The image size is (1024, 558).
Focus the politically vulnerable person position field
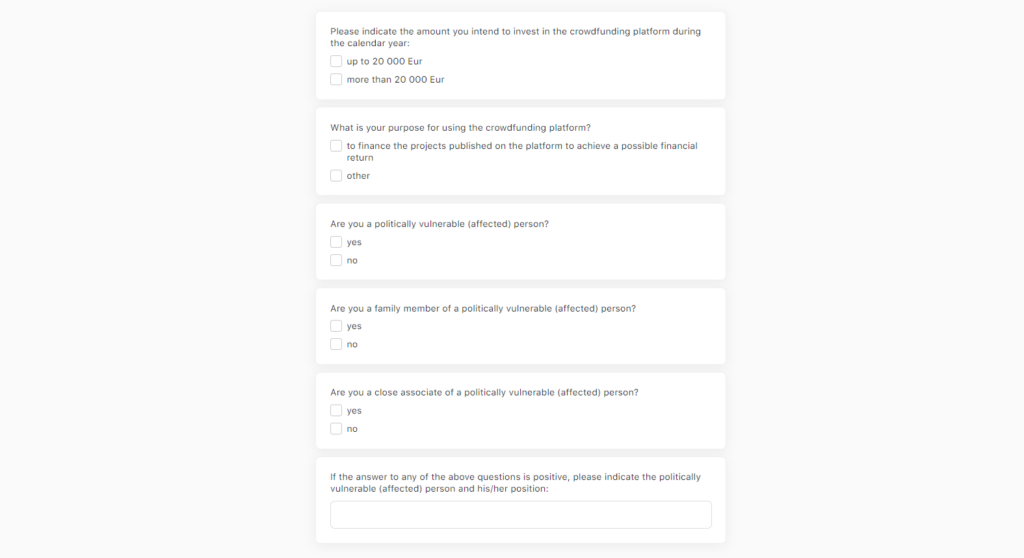pyautogui.click(x=520, y=515)
